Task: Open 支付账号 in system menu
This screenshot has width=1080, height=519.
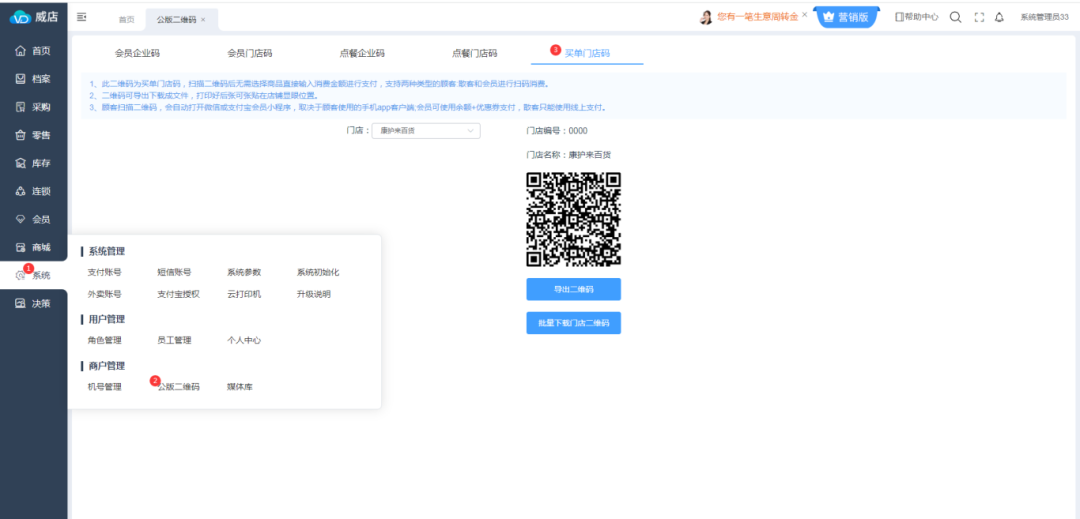Action: 104,272
